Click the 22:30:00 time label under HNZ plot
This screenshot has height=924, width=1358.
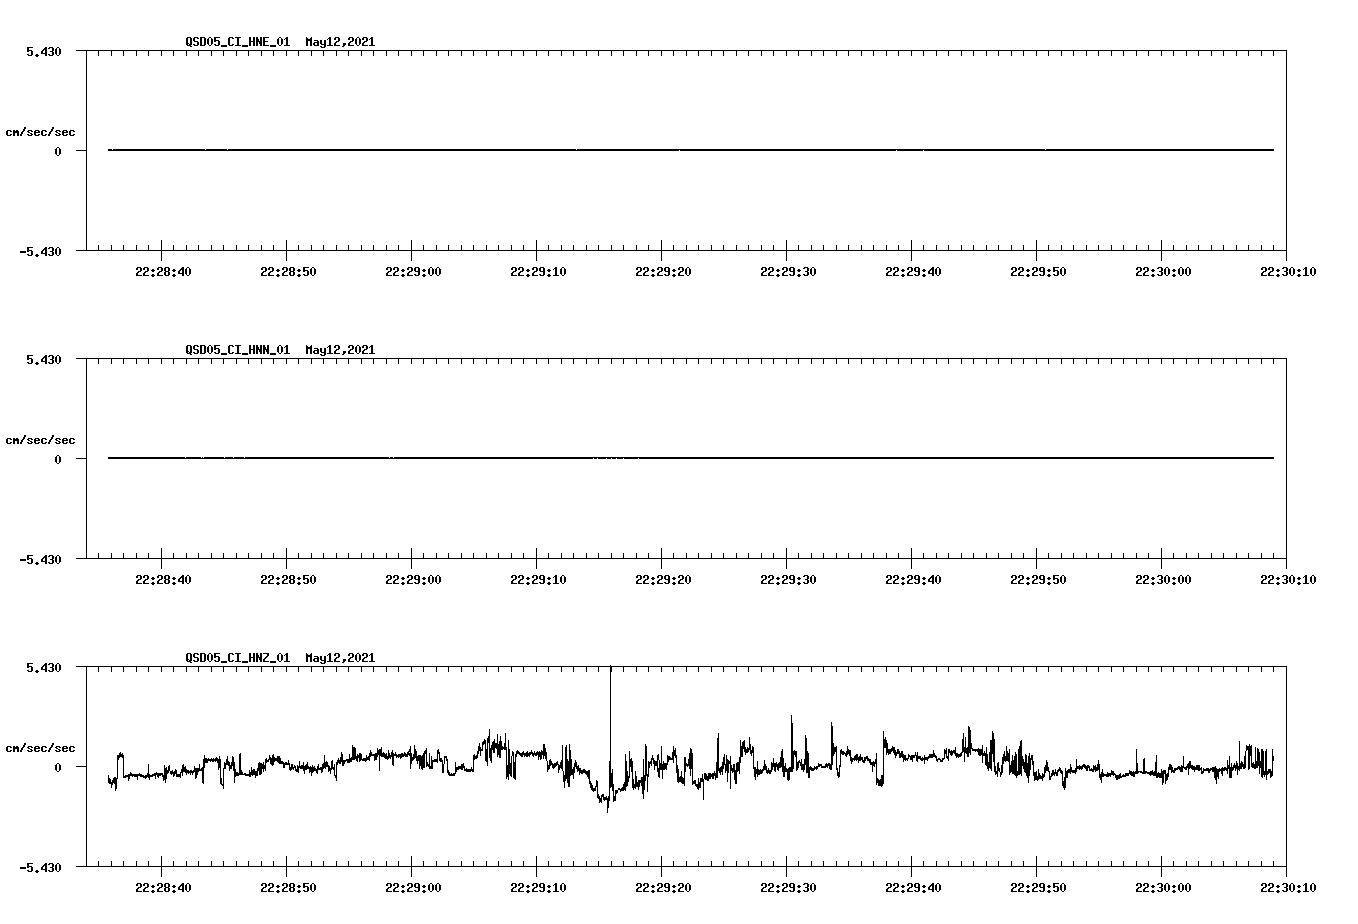coord(1163,887)
